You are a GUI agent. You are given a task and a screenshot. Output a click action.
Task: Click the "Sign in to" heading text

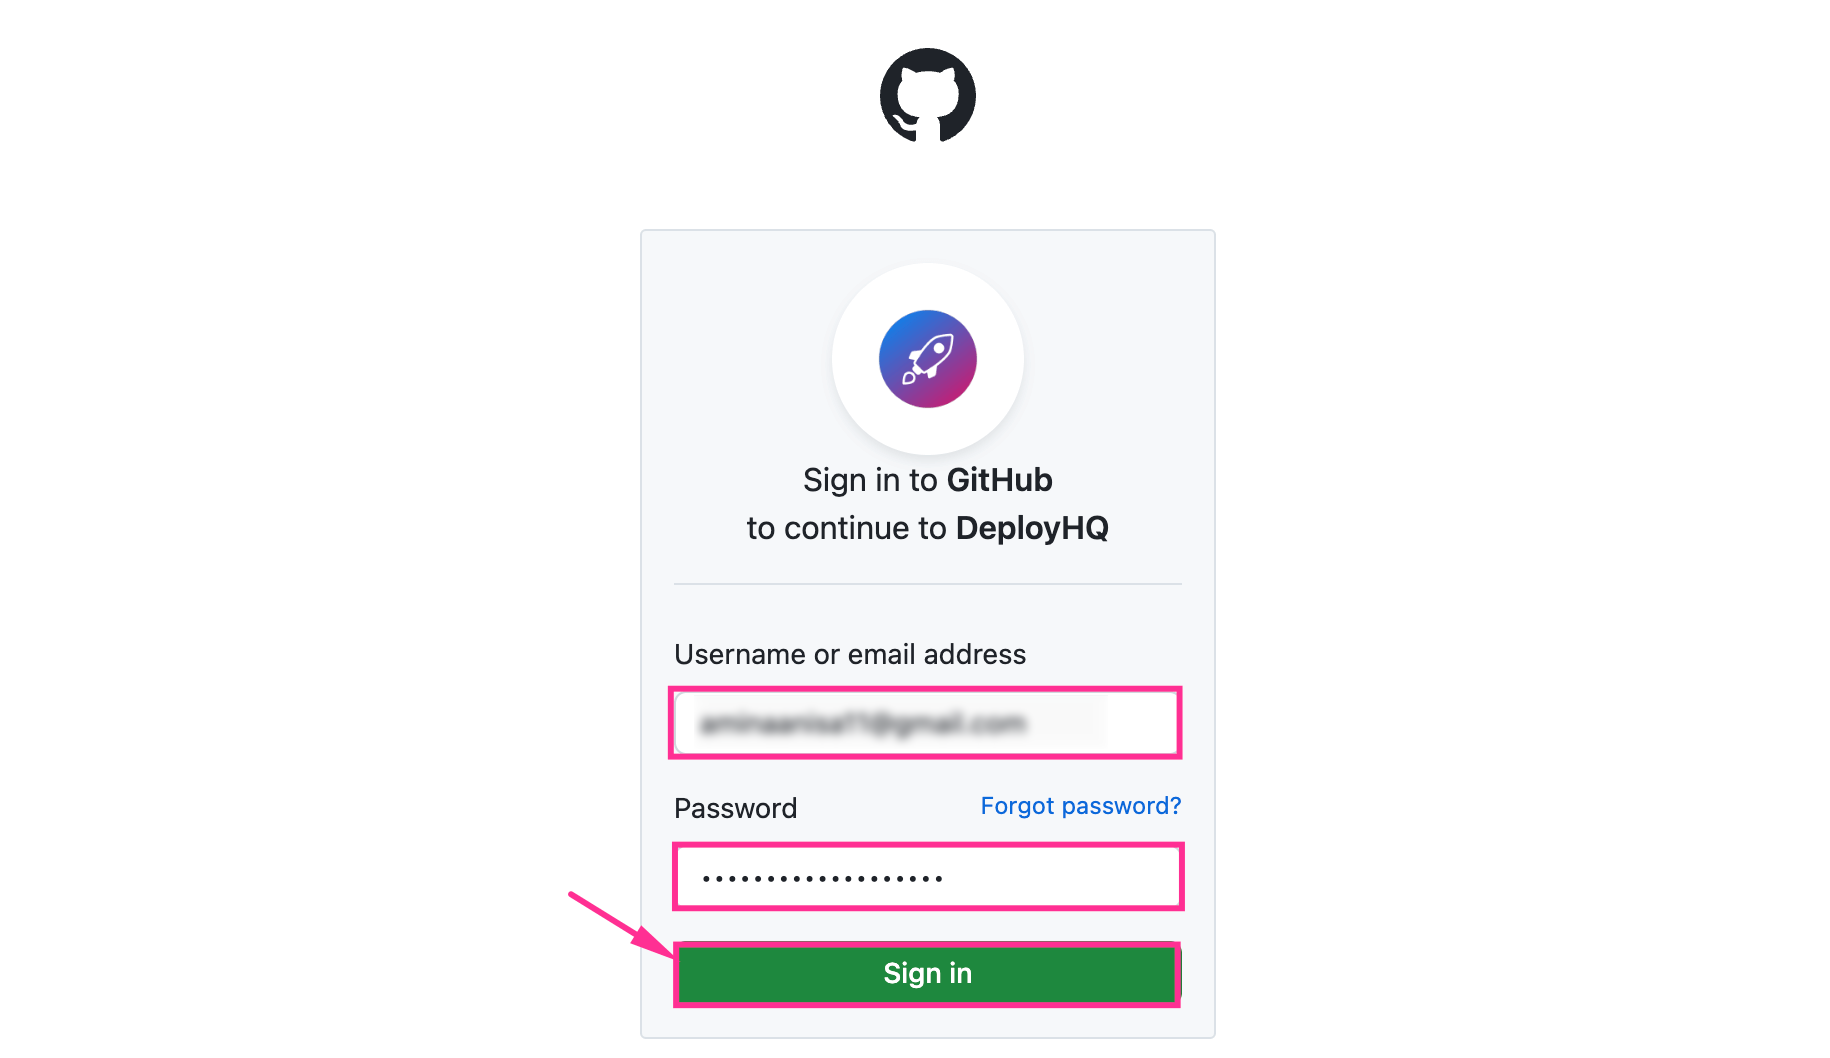[x=871, y=480]
